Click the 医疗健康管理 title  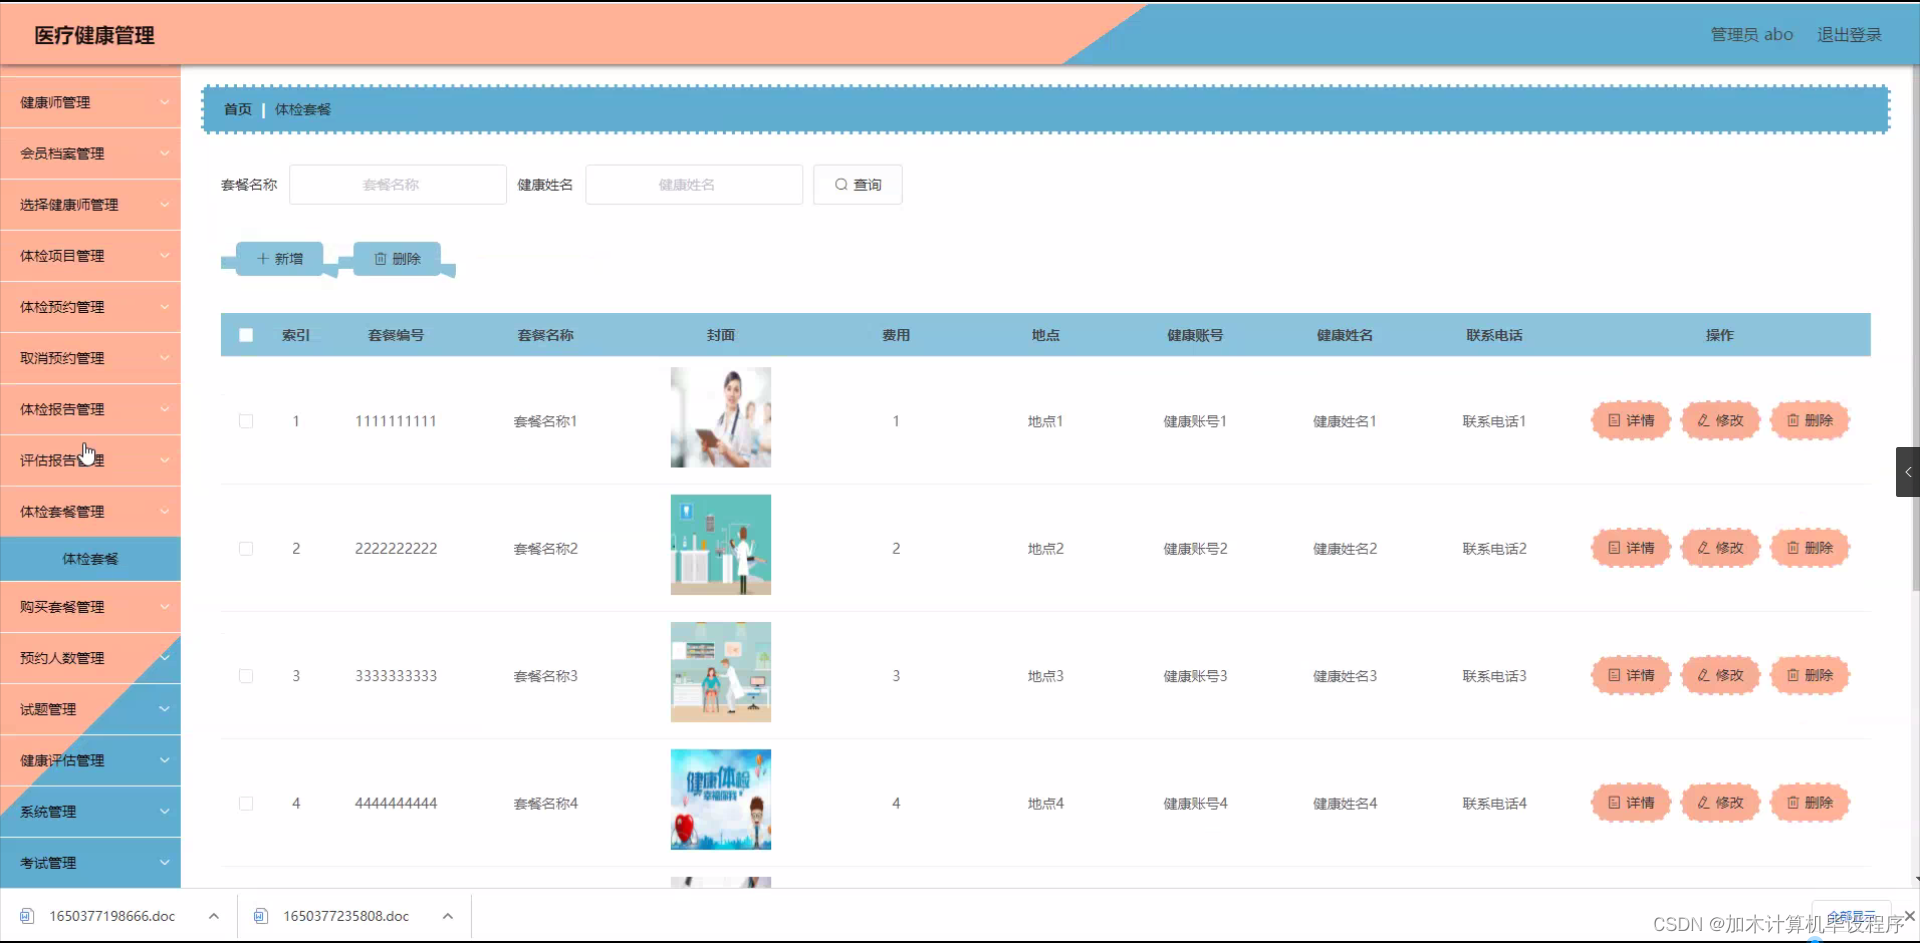94,35
